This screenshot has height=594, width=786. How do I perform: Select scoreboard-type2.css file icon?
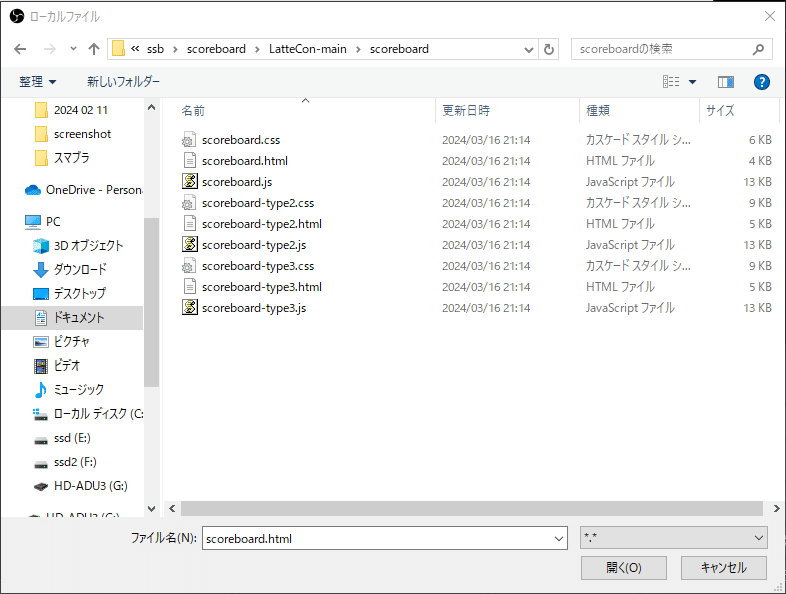189,203
